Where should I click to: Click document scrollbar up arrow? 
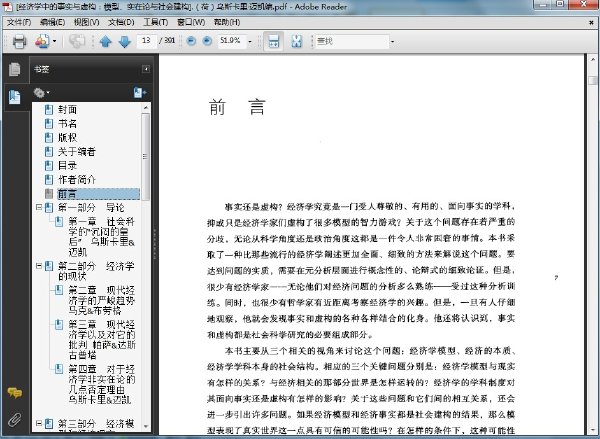coord(593,59)
